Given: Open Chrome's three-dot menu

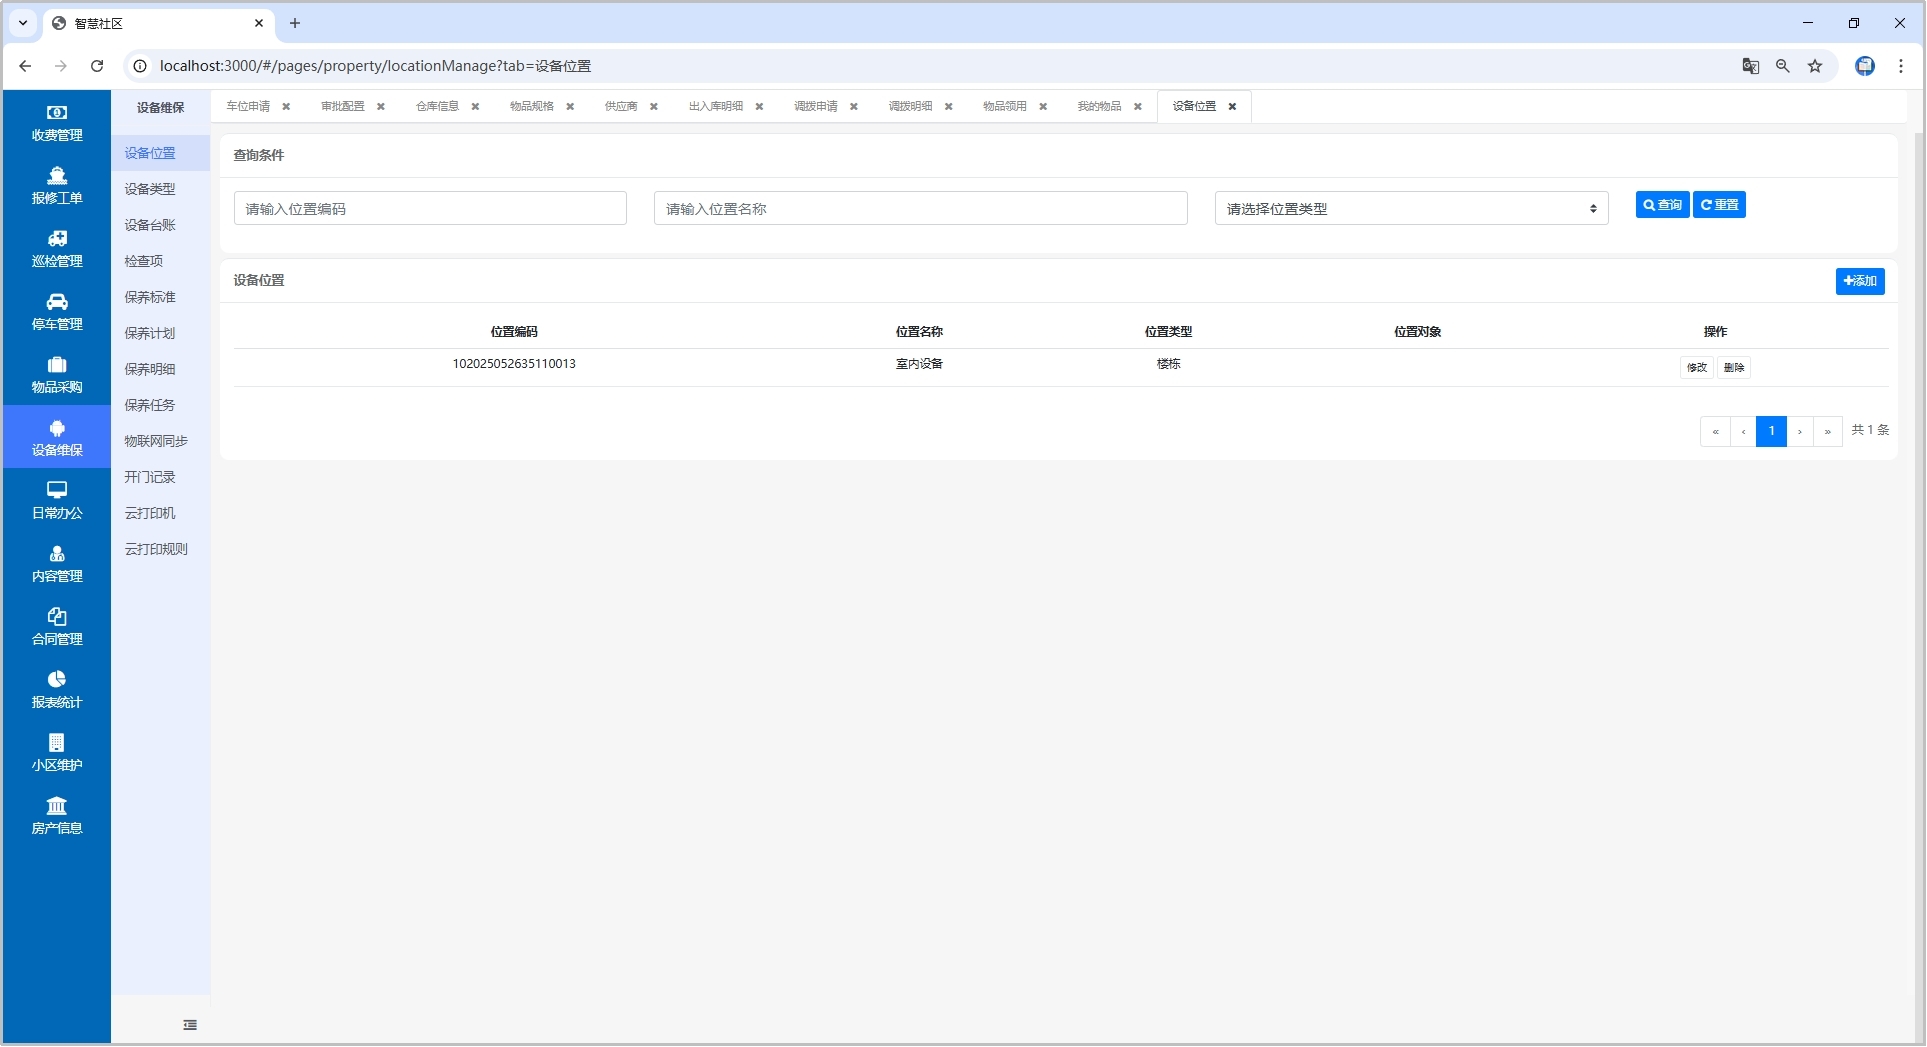Looking at the screenshot, I should click(1901, 66).
